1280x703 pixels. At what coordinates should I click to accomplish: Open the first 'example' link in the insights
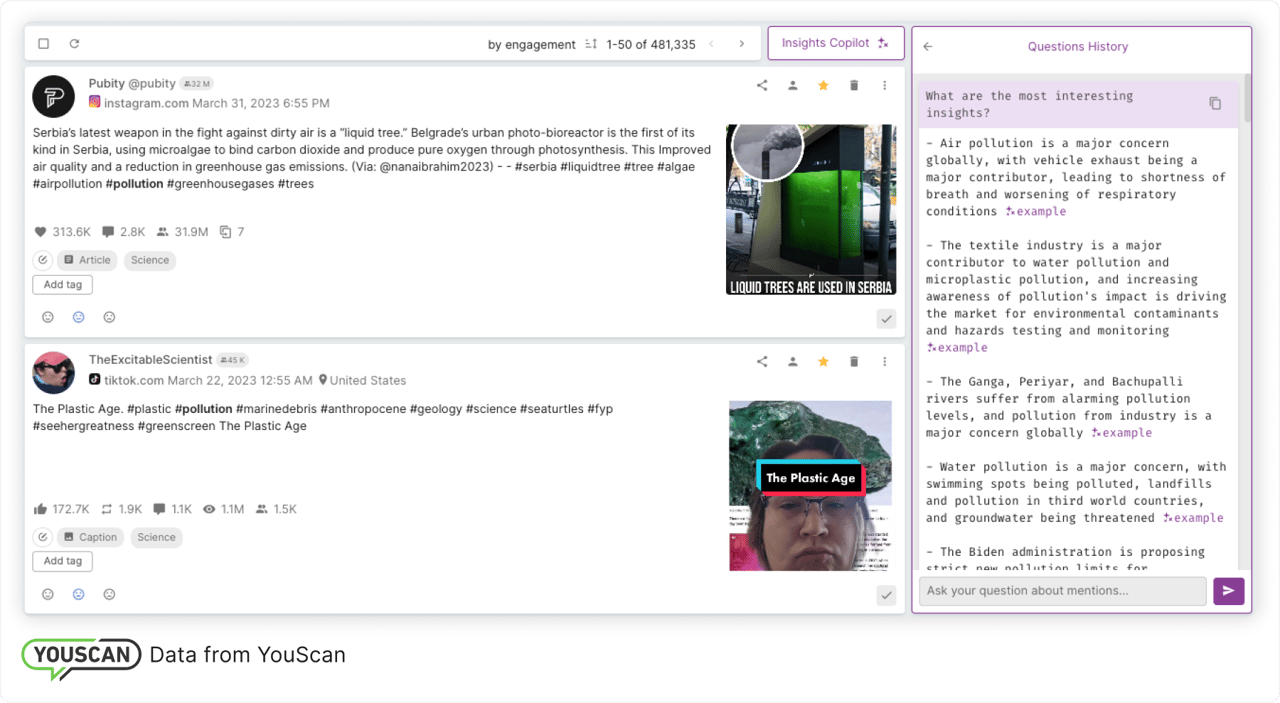point(1035,211)
